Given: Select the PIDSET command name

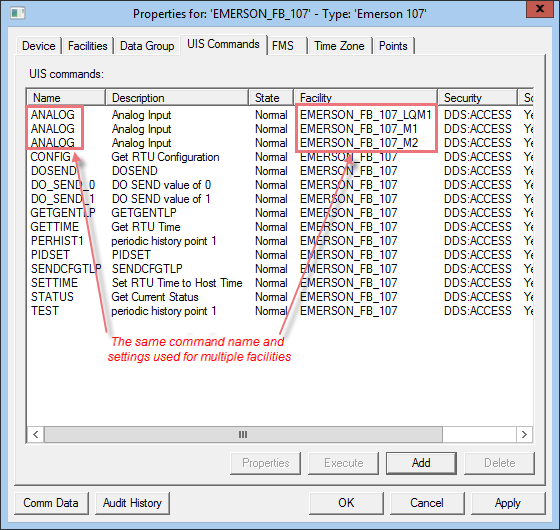Looking at the screenshot, I should (50, 255).
